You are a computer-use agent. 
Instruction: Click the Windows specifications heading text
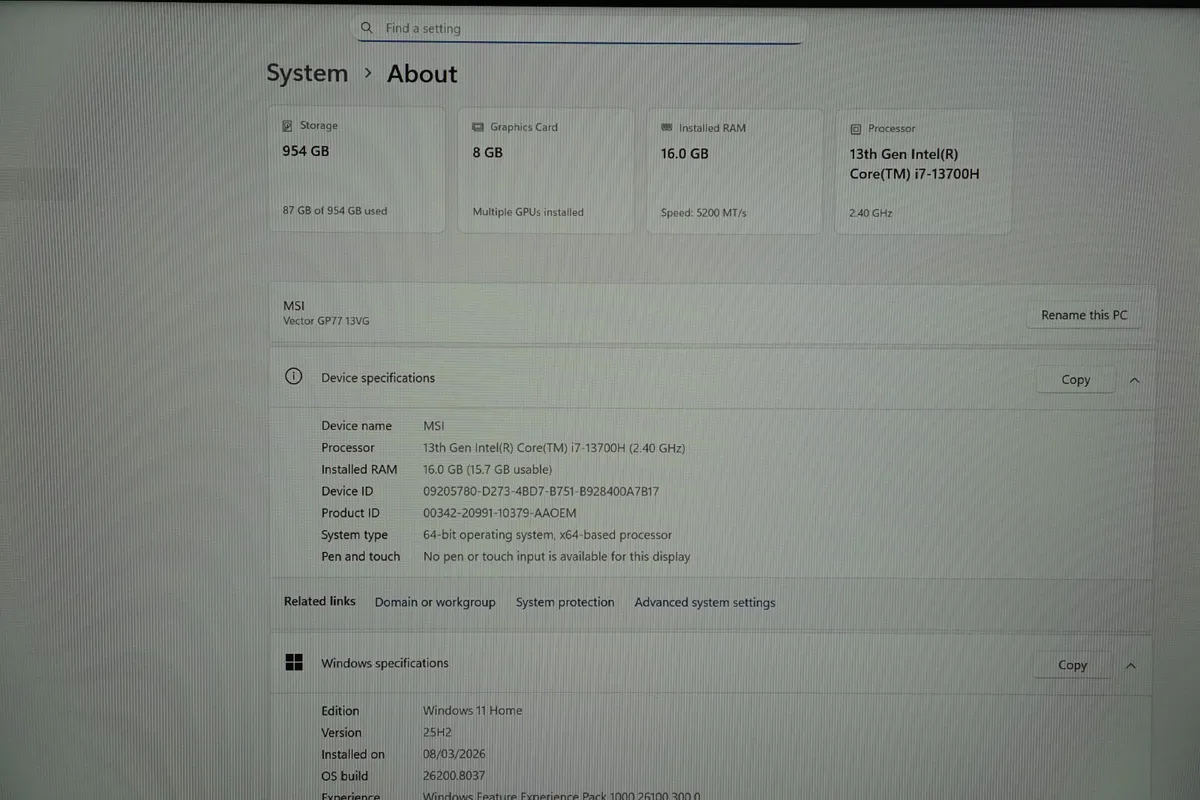(384, 663)
